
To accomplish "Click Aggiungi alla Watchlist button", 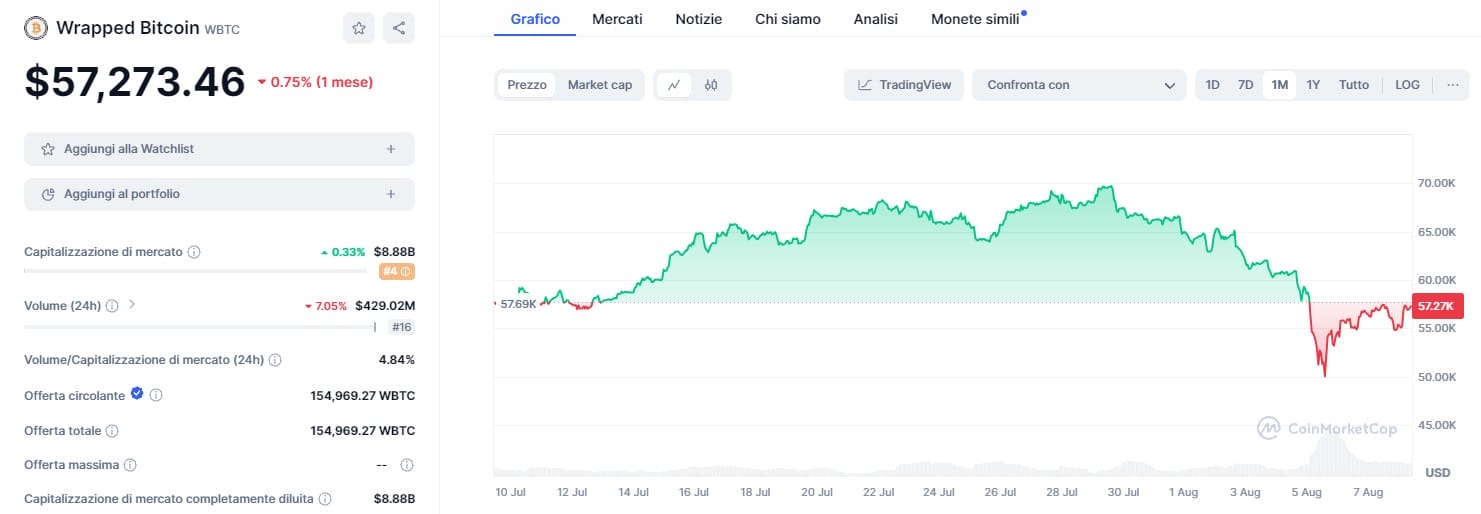I will 219,149.
